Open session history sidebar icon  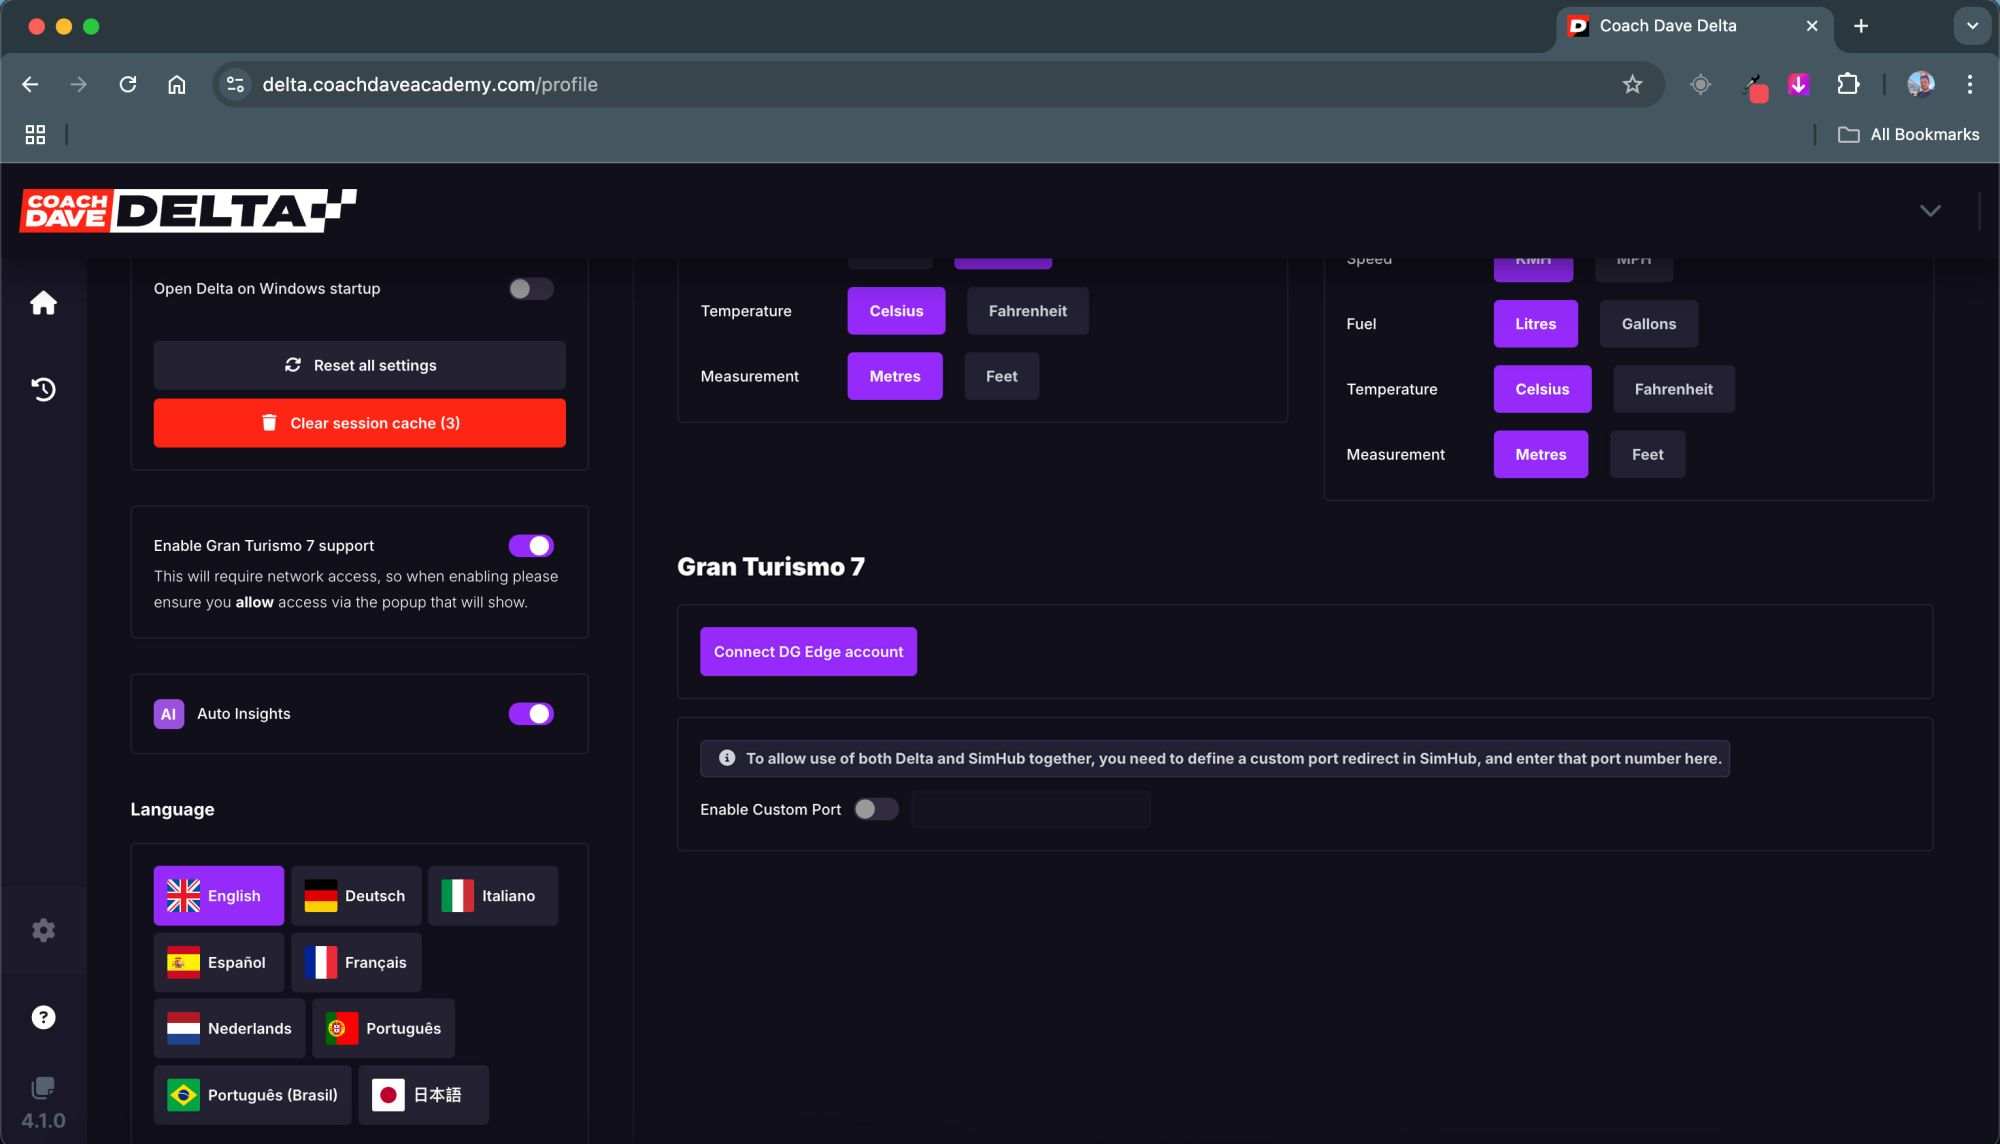point(43,389)
